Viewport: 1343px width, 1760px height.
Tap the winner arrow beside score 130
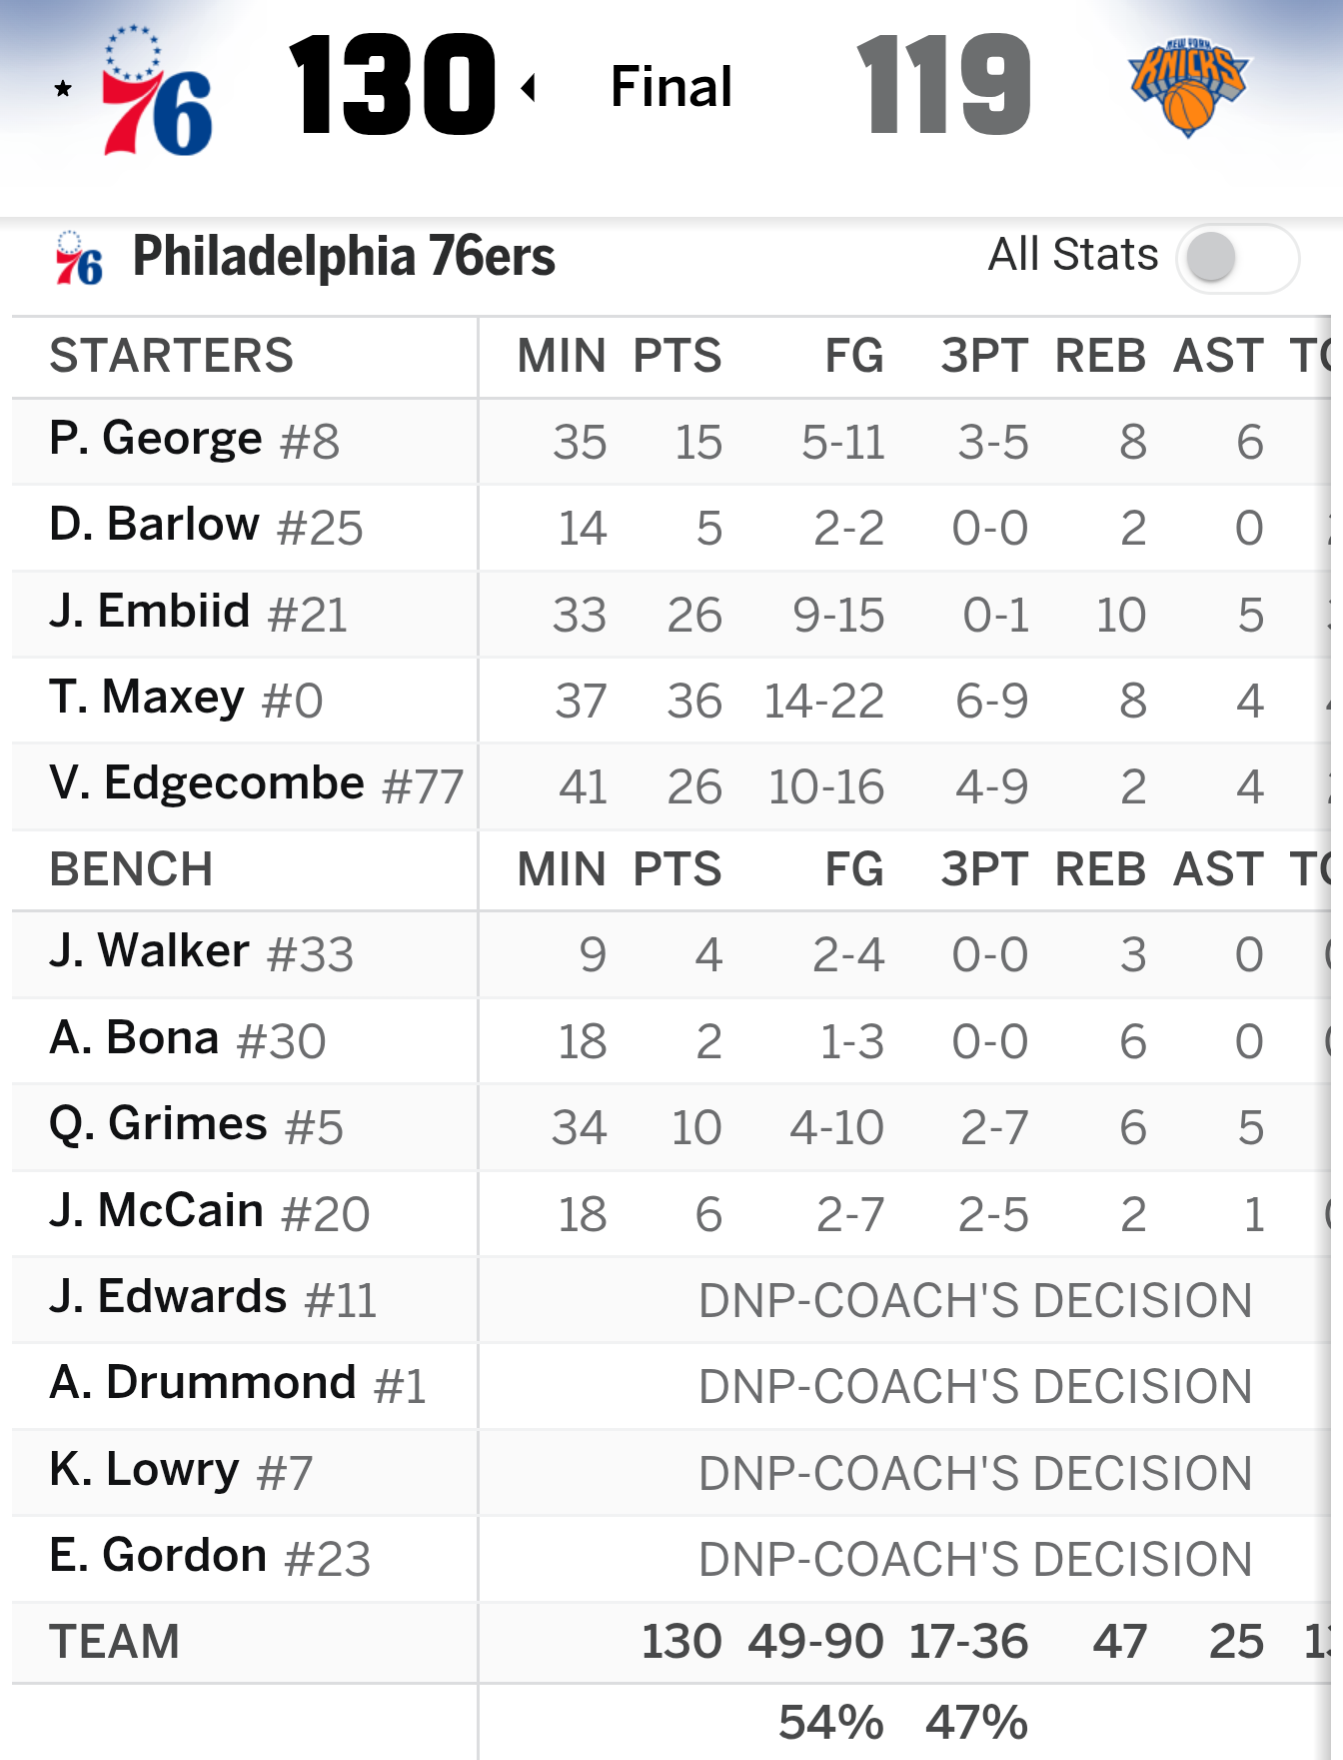point(529,88)
